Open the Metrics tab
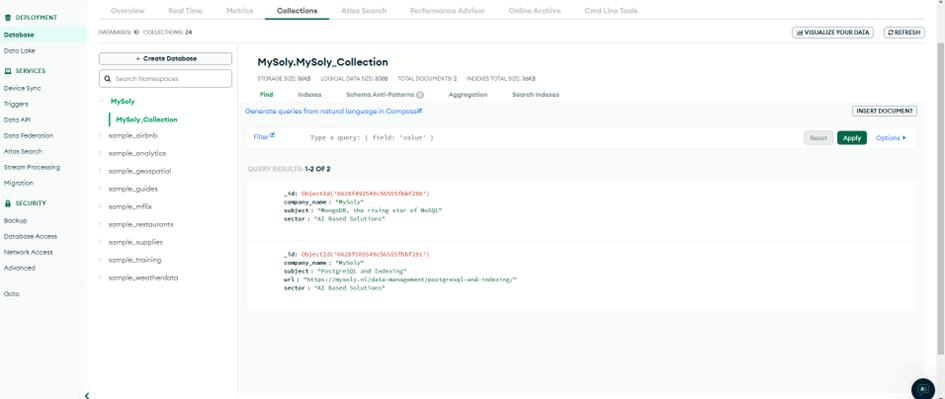Screen dimensions: 945x399 tap(240, 11)
